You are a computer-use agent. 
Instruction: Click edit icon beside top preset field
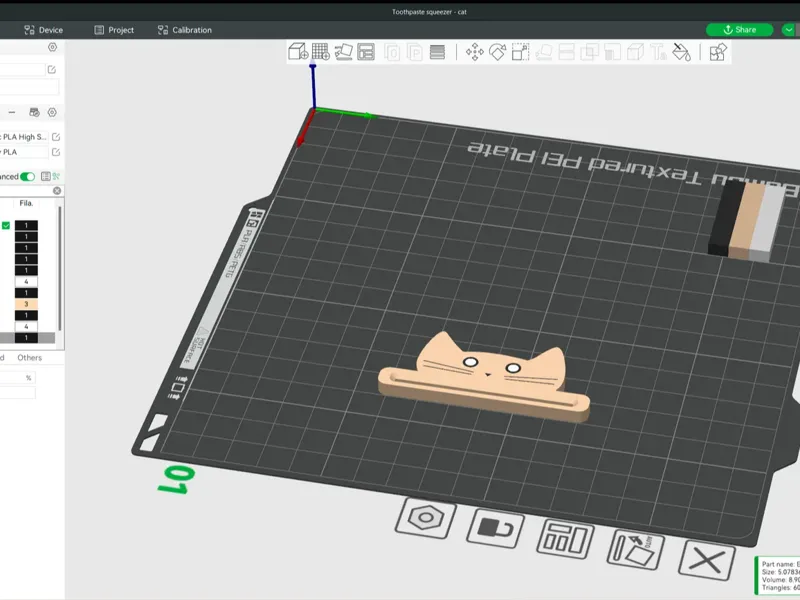pos(52,69)
